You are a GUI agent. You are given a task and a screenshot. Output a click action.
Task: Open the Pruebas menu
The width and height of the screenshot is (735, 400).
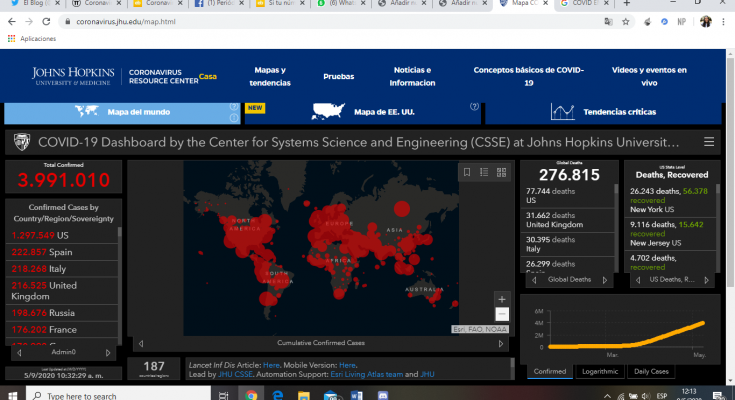click(x=338, y=76)
